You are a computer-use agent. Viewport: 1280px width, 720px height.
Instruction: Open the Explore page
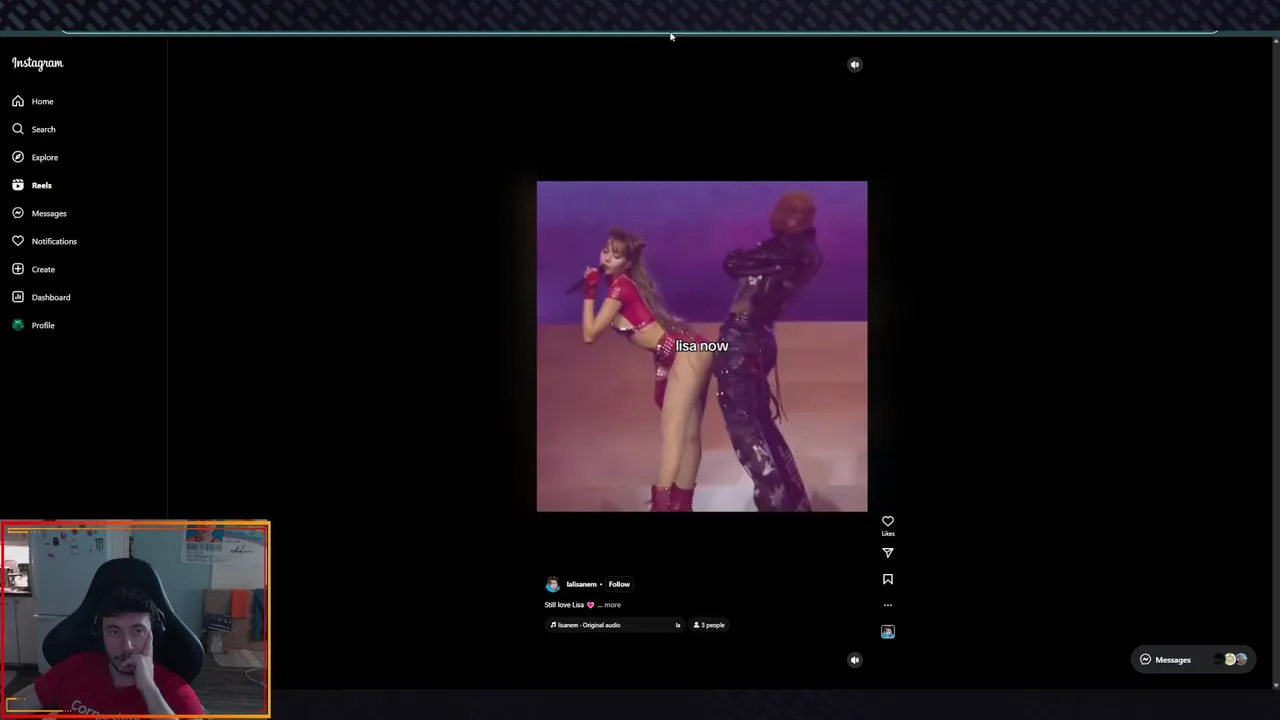pyautogui.click(x=35, y=157)
